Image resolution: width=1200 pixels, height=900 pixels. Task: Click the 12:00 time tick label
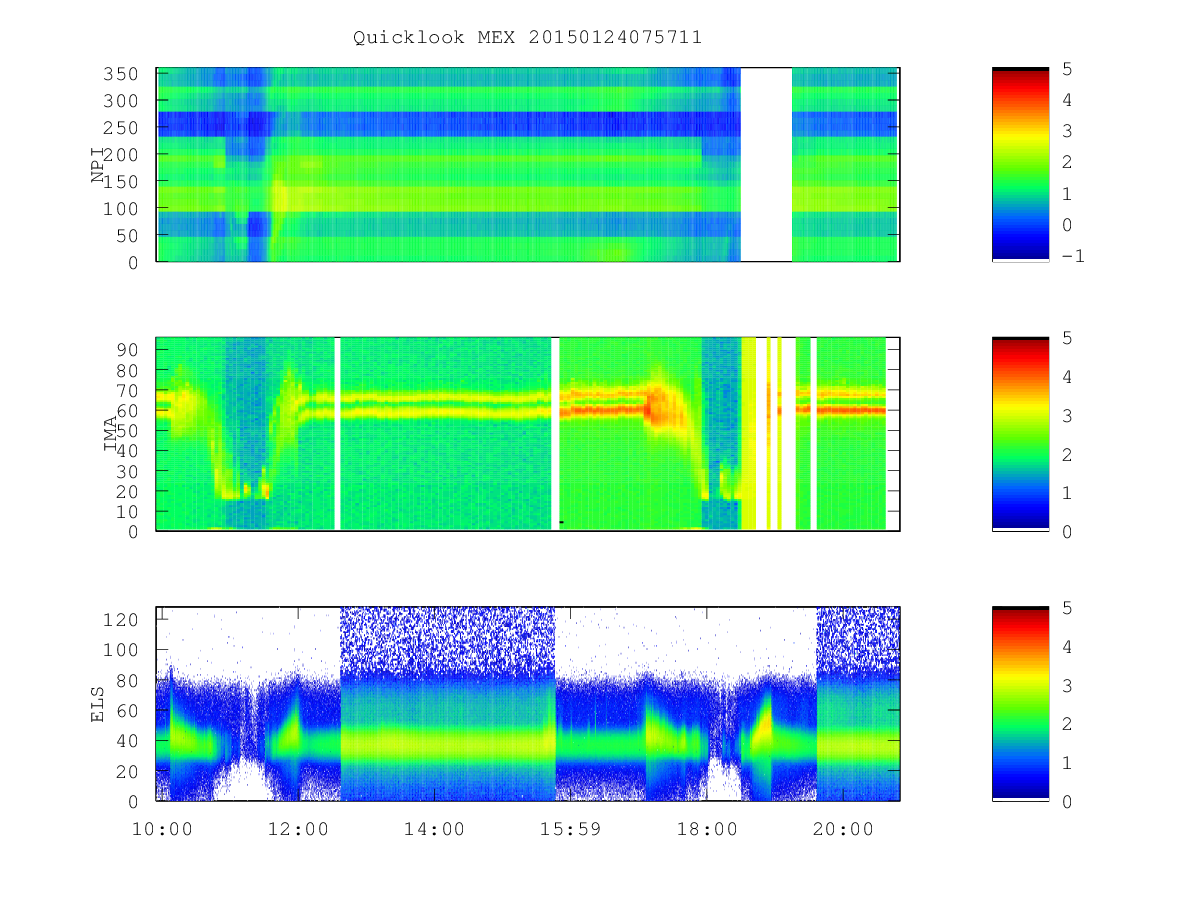(x=298, y=829)
